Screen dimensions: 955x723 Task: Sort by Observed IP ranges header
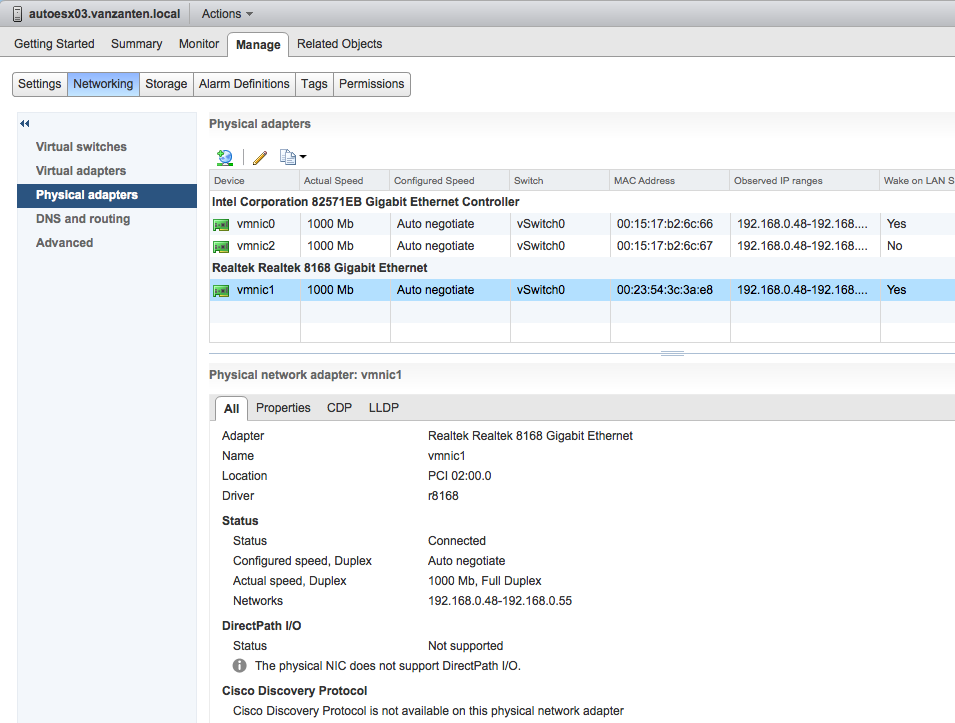point(805,180)
